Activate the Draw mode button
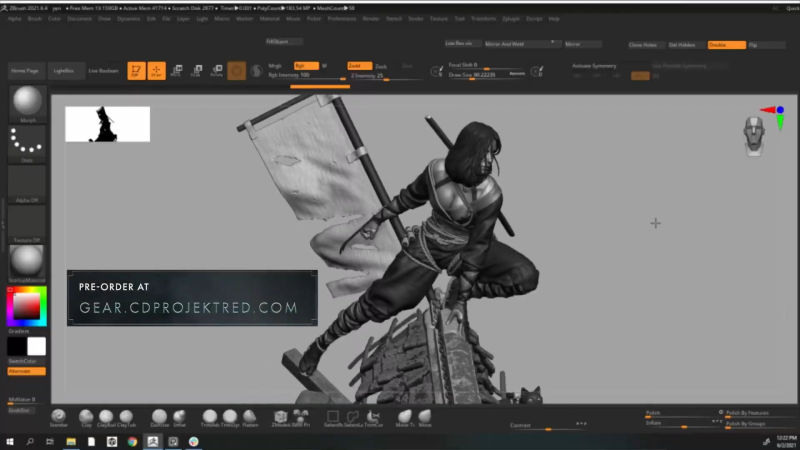 [x=157, y=70]
